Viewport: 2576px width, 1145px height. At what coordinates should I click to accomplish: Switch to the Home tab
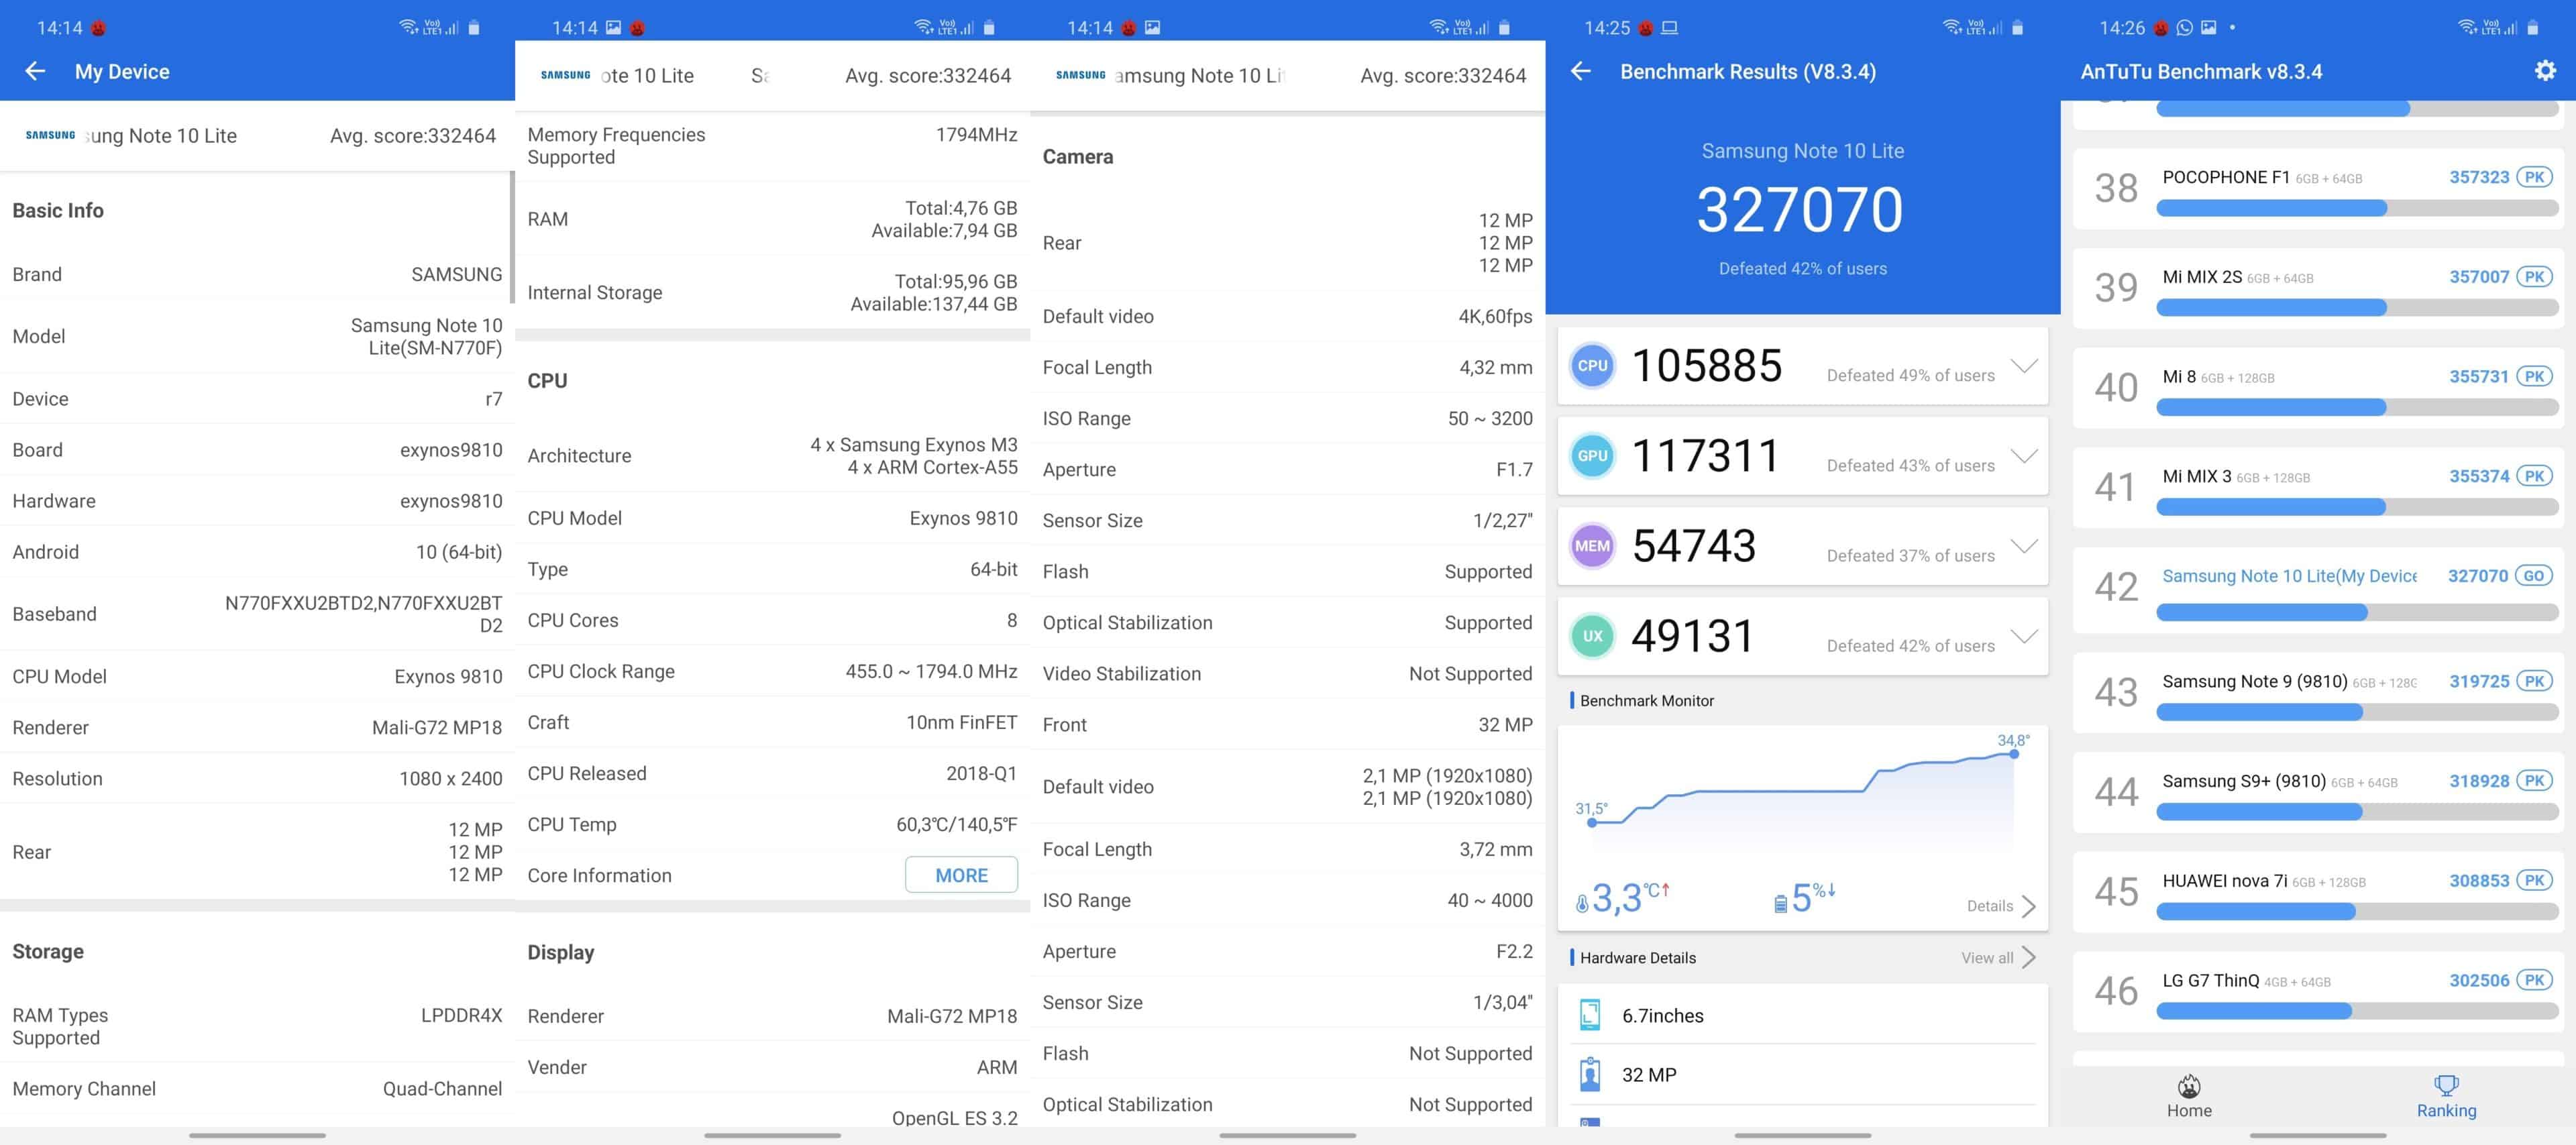point(2189,1096)
